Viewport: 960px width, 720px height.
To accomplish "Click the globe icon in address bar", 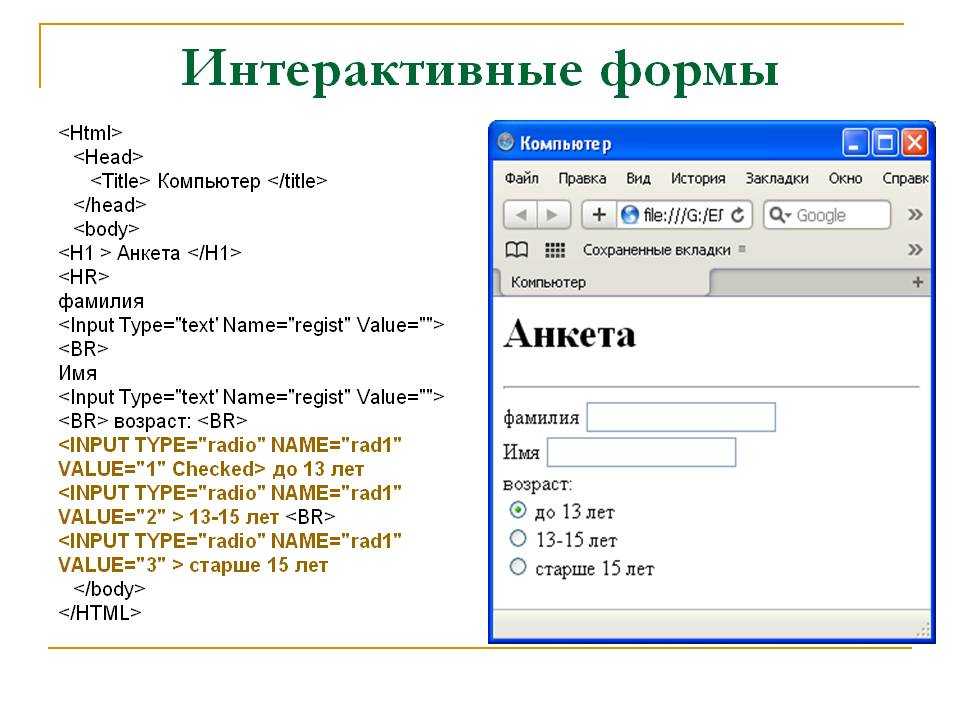I will coord(629,215).
